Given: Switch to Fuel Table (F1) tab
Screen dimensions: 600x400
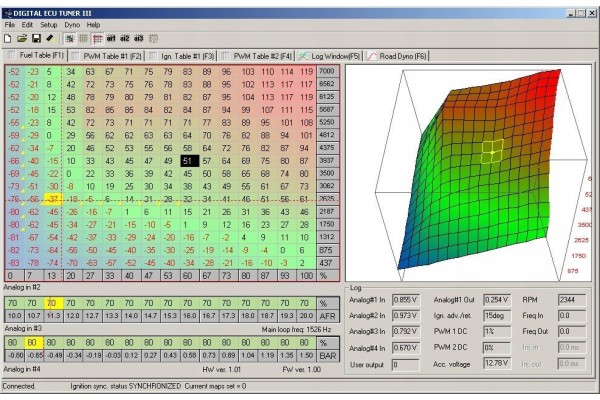Looking at the screenshot, I should tap(36, 55).
